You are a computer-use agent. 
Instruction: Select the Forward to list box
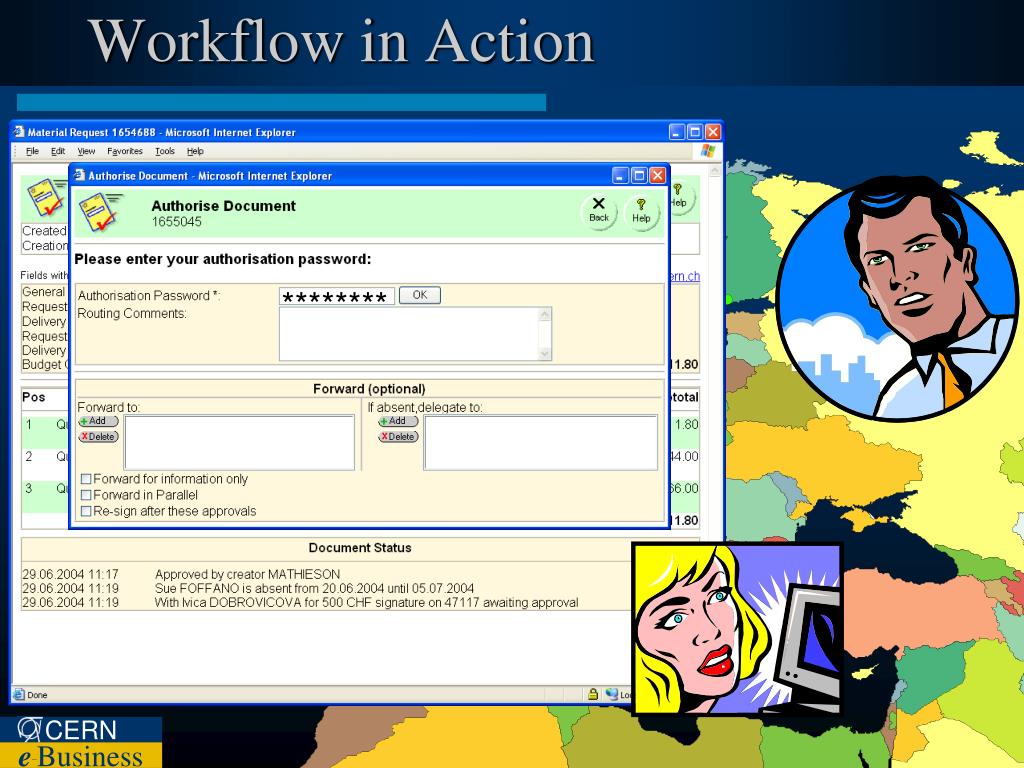(x=240, y=443)
